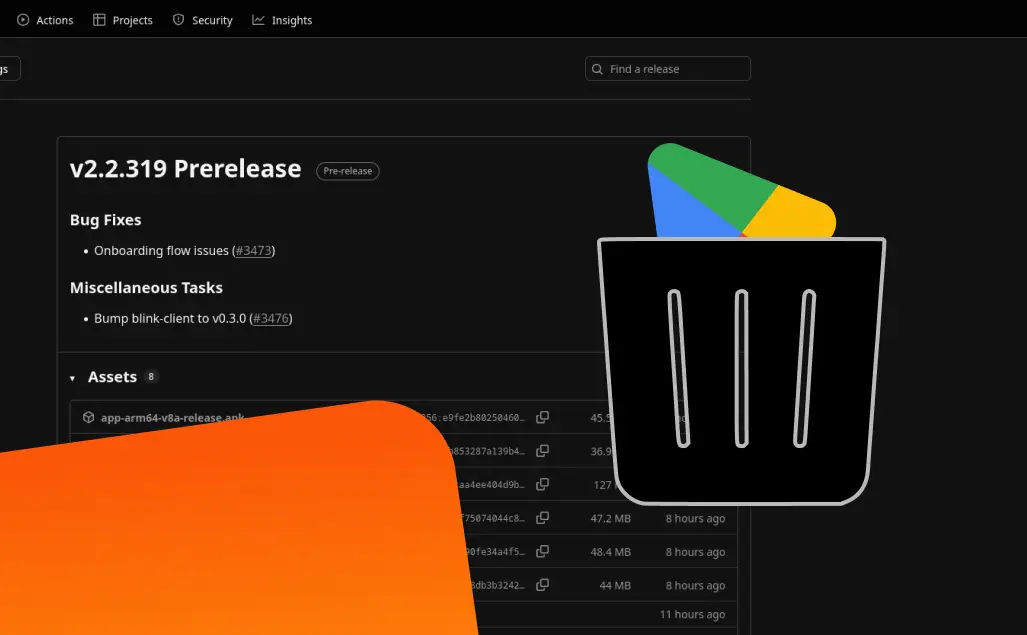Copy hash ending aa4ee404d9b
Screen dimensions: 1027x635
(542, 484)
